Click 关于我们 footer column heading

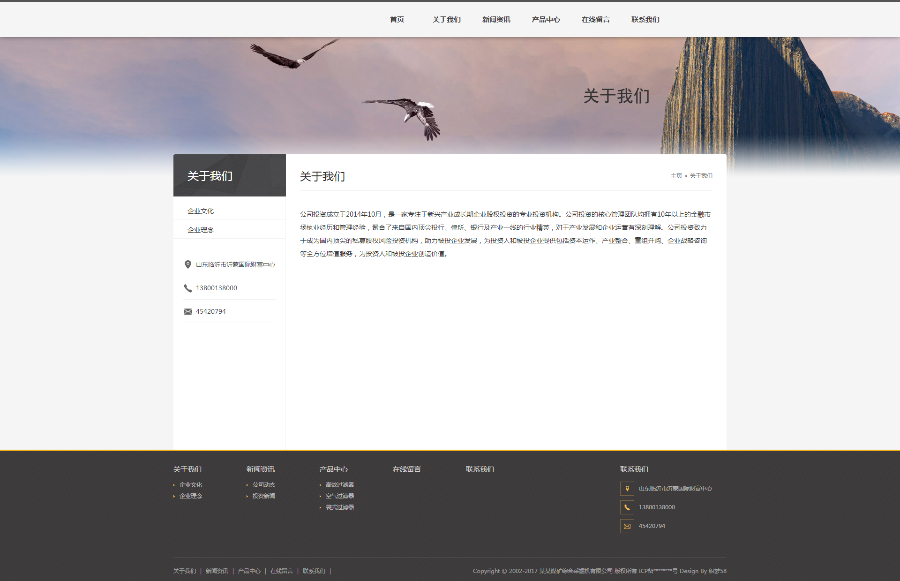[188, 469]
